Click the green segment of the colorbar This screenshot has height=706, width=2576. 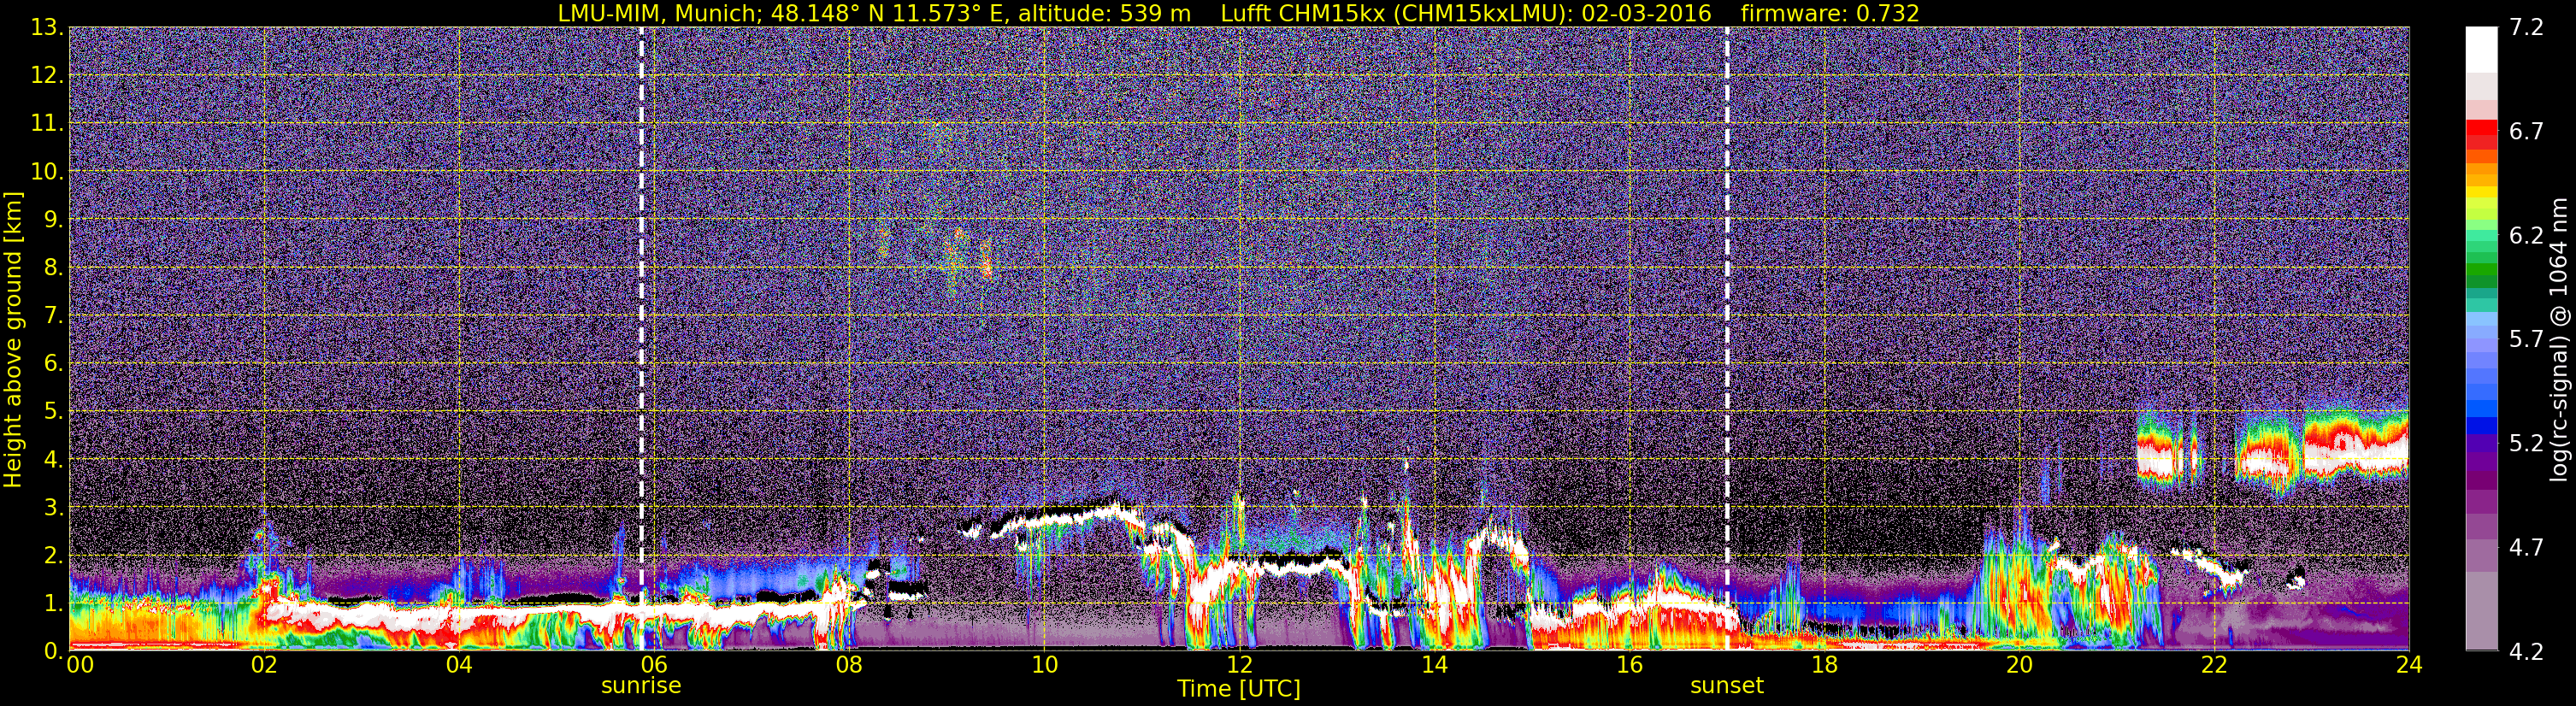point(2481,270)
